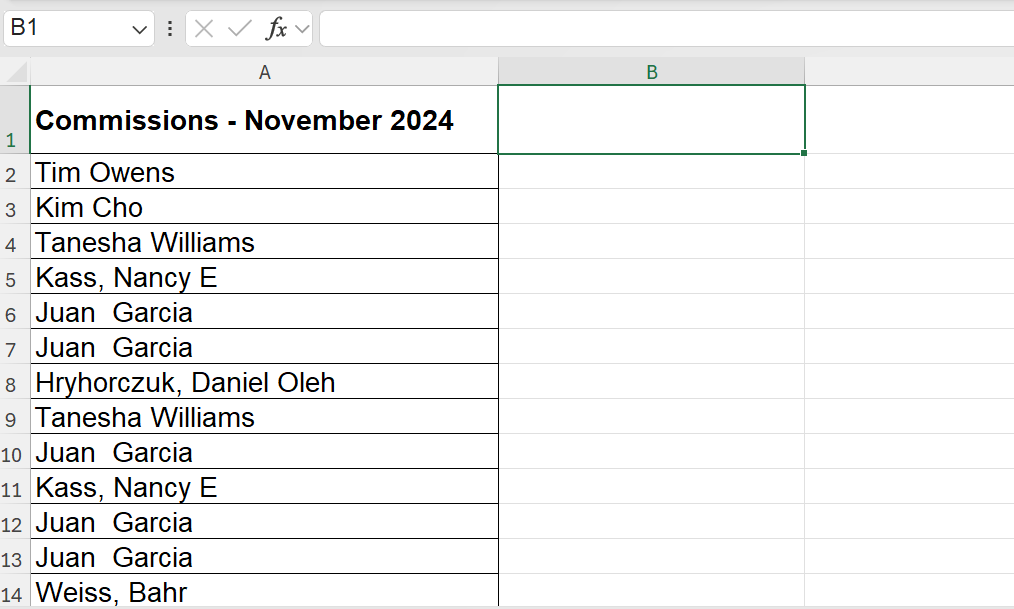The image size is (1014, 609).
Task: Click the fill handle on cell B1
Action: [x=804, y=153]
